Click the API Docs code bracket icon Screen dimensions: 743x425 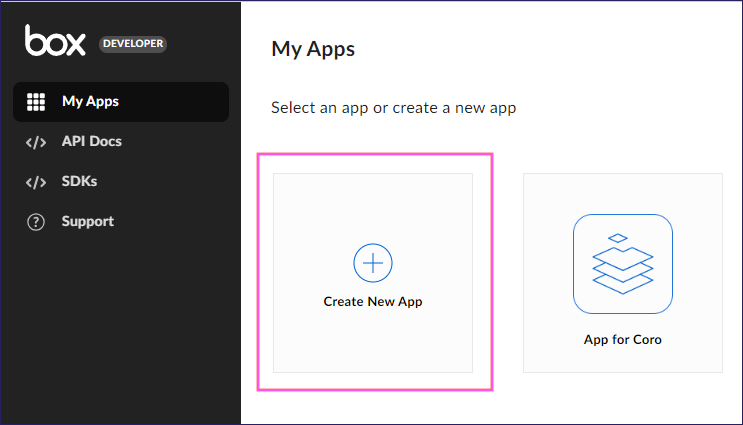(36, 142)
